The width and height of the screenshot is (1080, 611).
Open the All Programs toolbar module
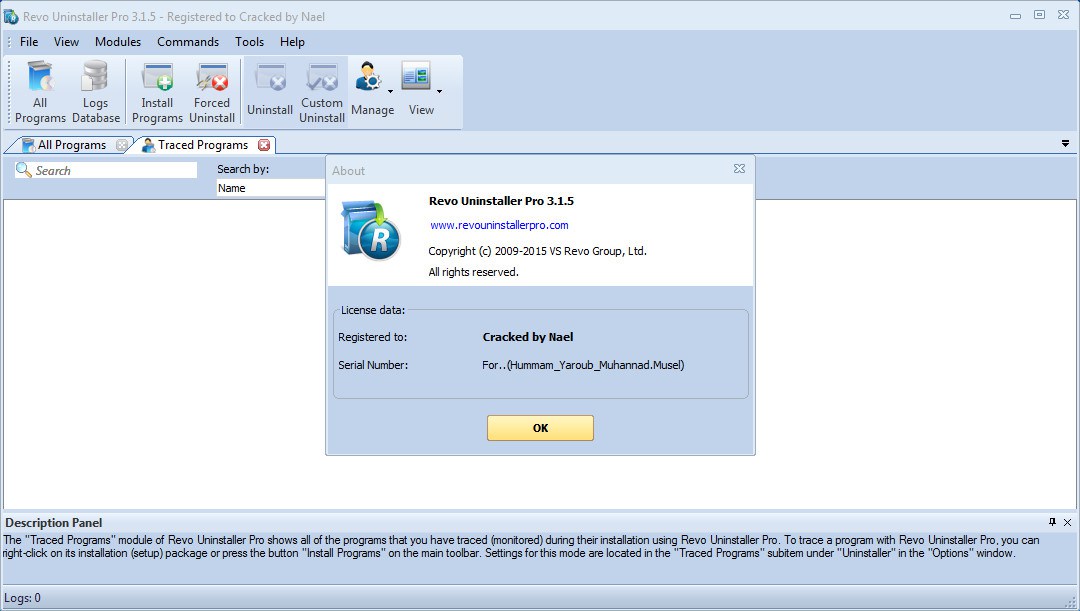(40, 92)
